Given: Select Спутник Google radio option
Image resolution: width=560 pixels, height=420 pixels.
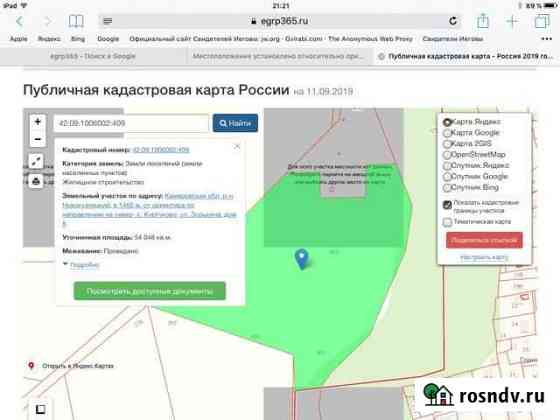Looking at the screenshot, I should coord(447,177).
